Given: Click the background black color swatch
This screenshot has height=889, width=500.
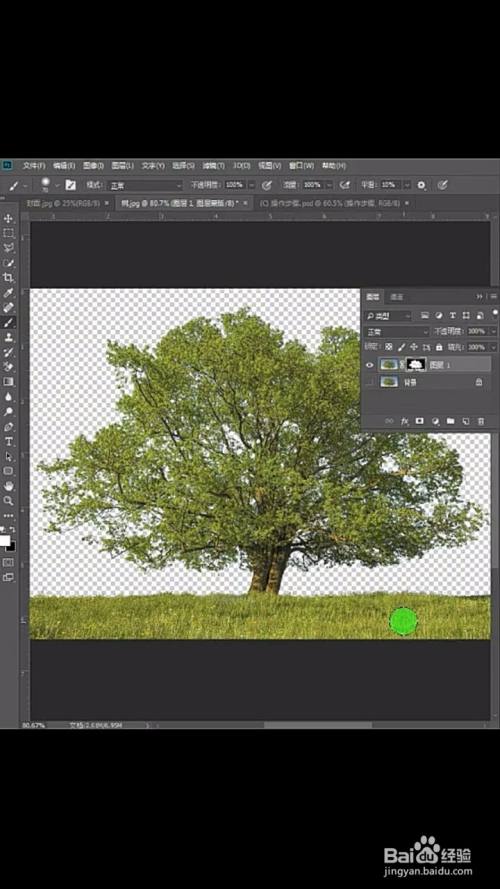Looking at the screenshot, I should pyautogui.click(x=12, y=547).
